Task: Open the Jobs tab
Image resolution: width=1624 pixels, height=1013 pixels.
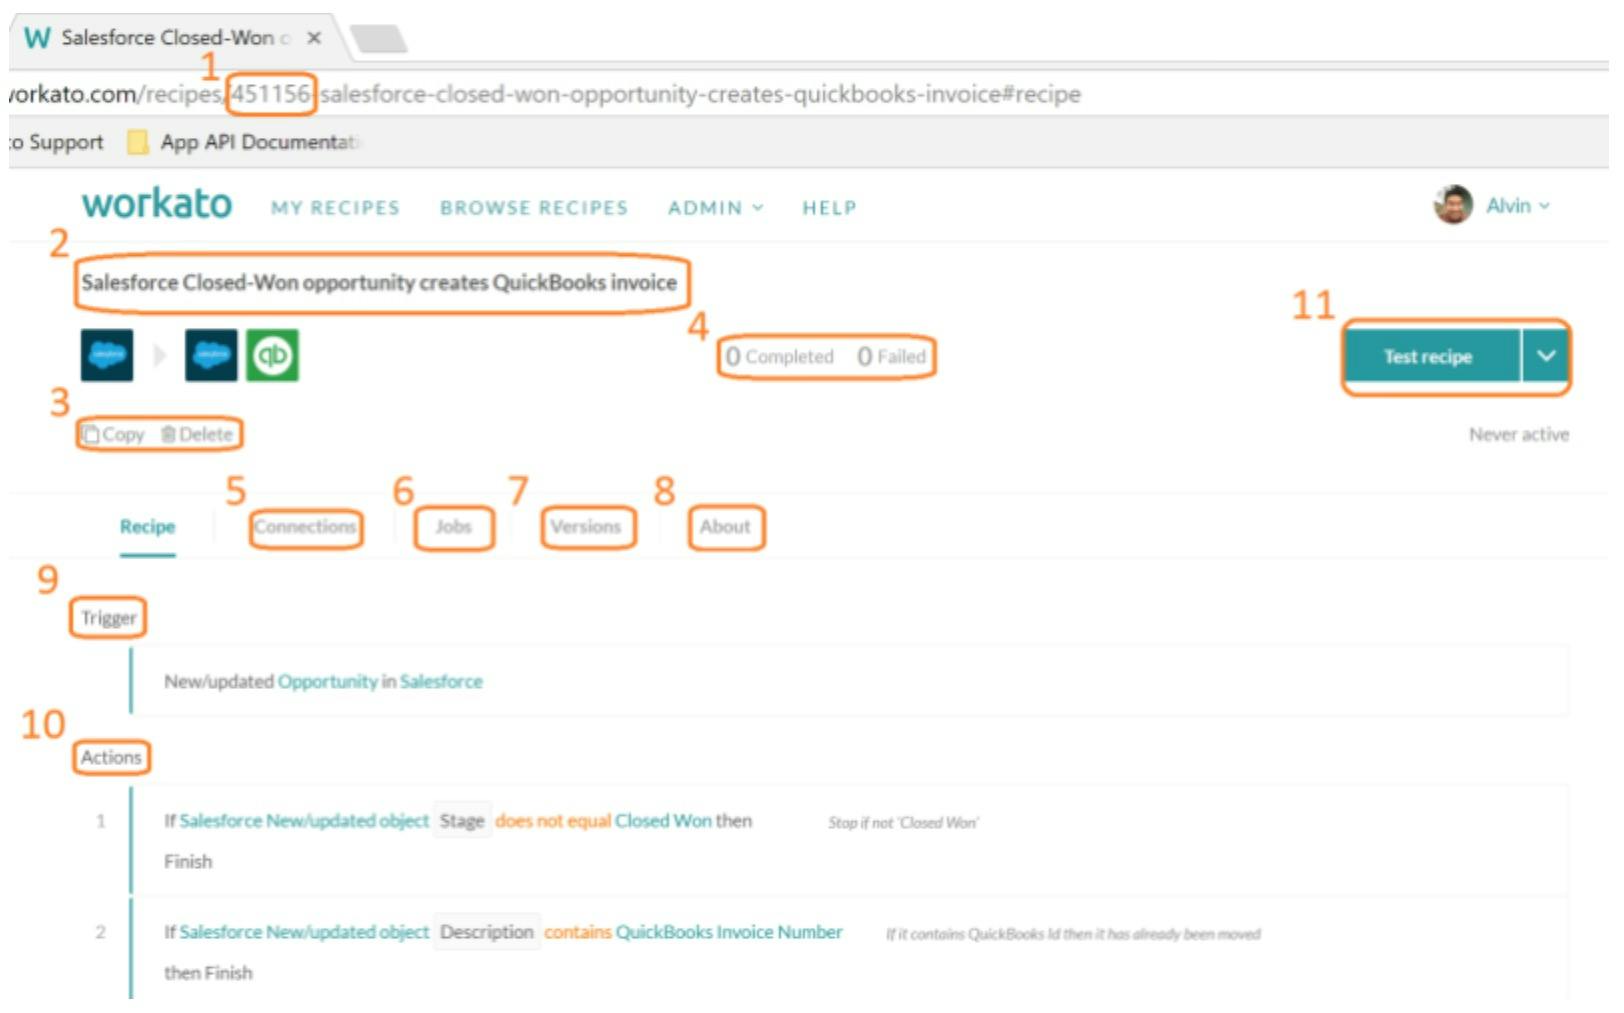Action: (x=453, y=526)
